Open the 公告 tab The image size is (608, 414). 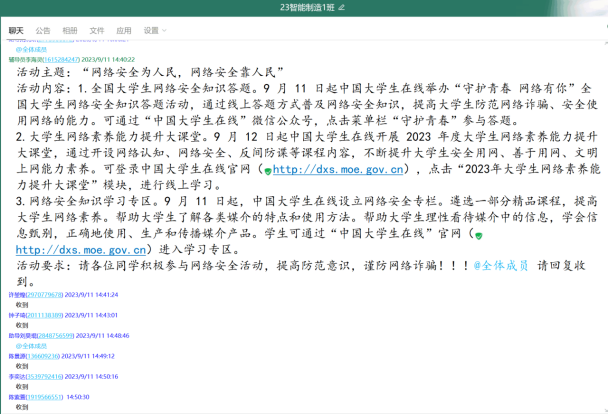(x=43, y=31)
